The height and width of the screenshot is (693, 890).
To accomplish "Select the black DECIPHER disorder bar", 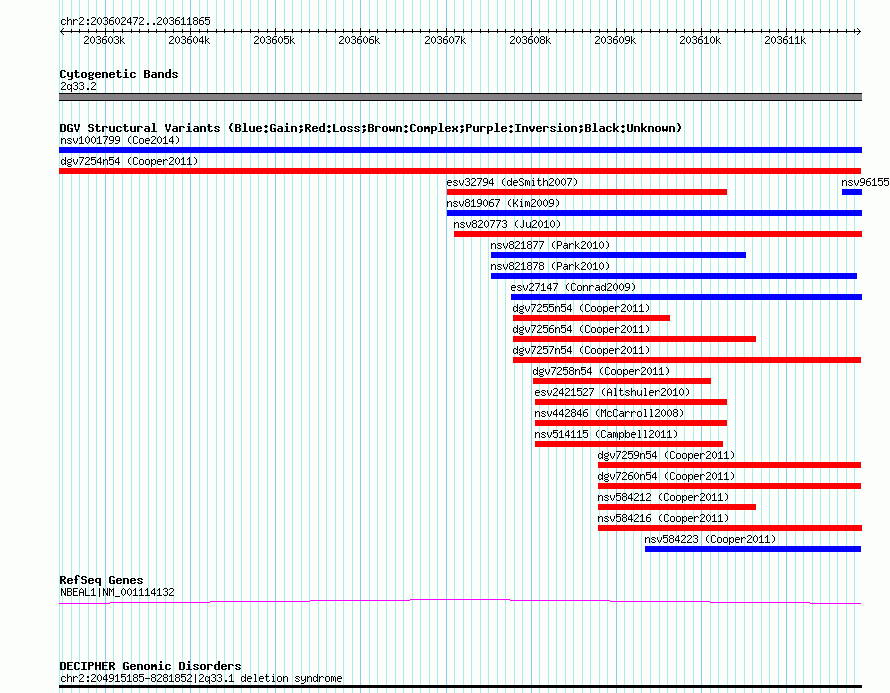I will point(460,687).
